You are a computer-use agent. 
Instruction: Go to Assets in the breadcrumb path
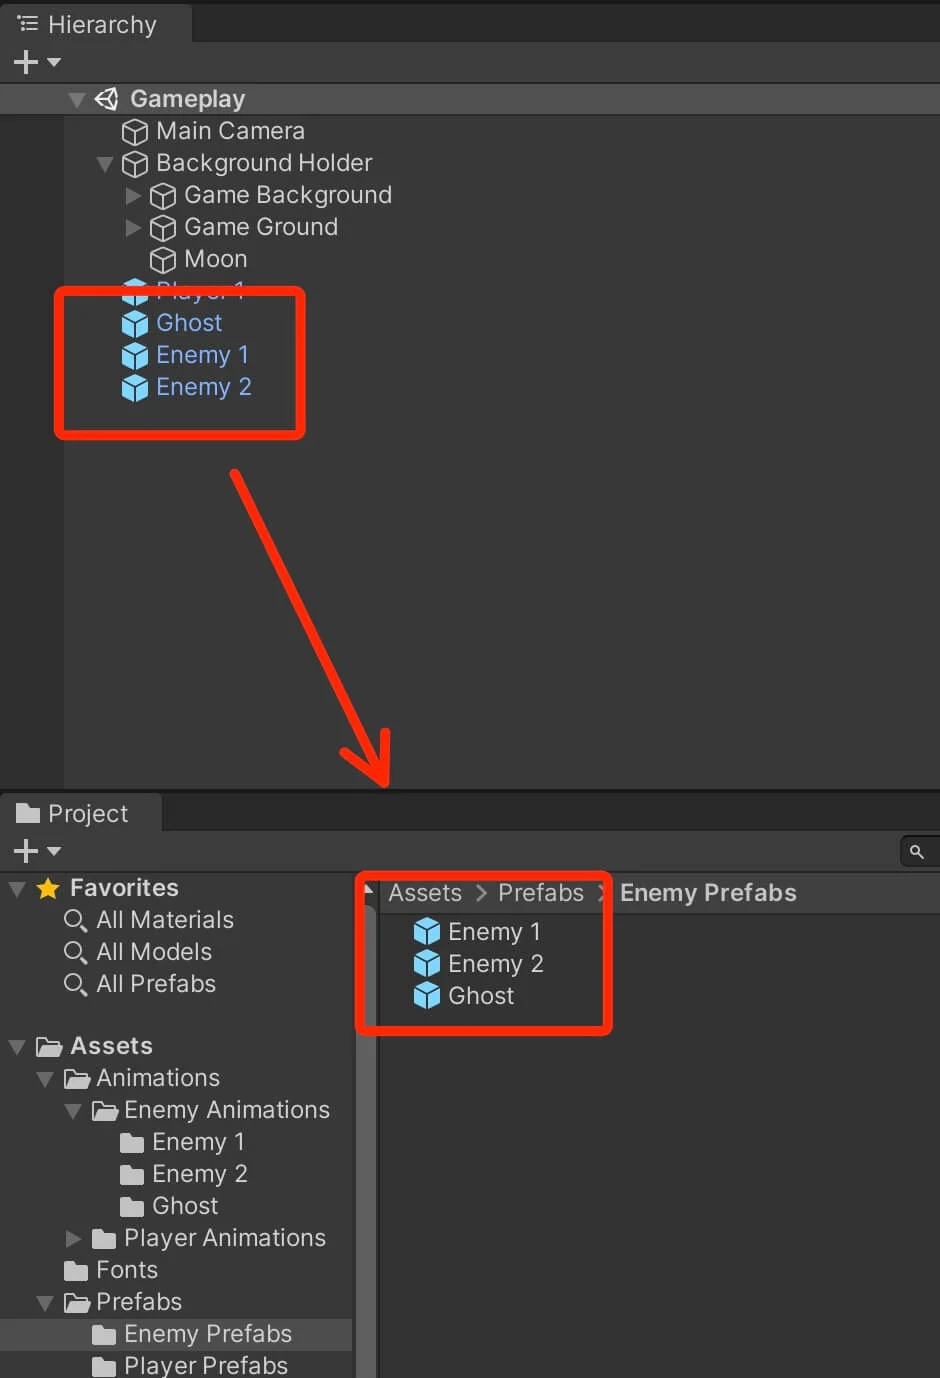click(x=425, y=893)
